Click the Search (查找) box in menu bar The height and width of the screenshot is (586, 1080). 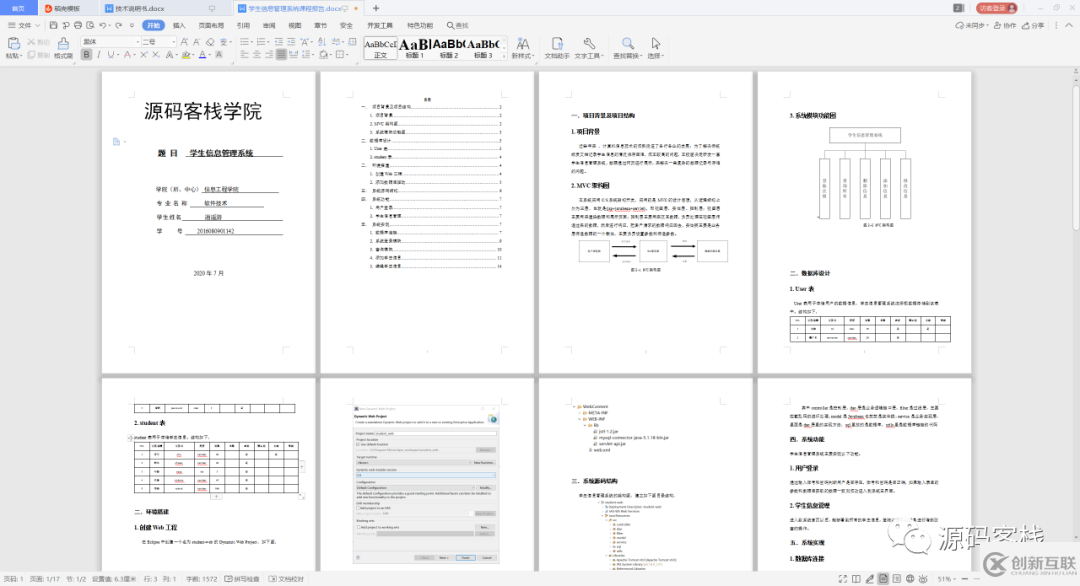click(x=458, y=25)
